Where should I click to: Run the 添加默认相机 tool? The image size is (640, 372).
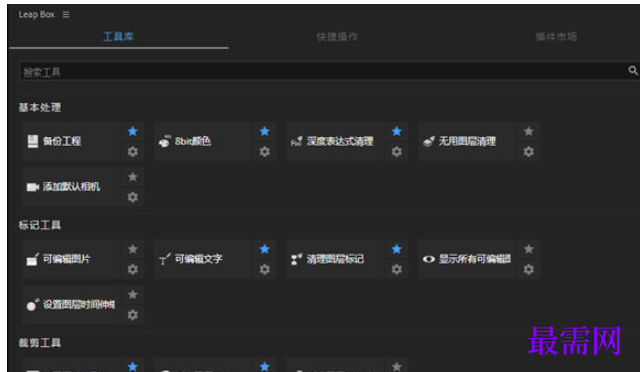[71, 187]
